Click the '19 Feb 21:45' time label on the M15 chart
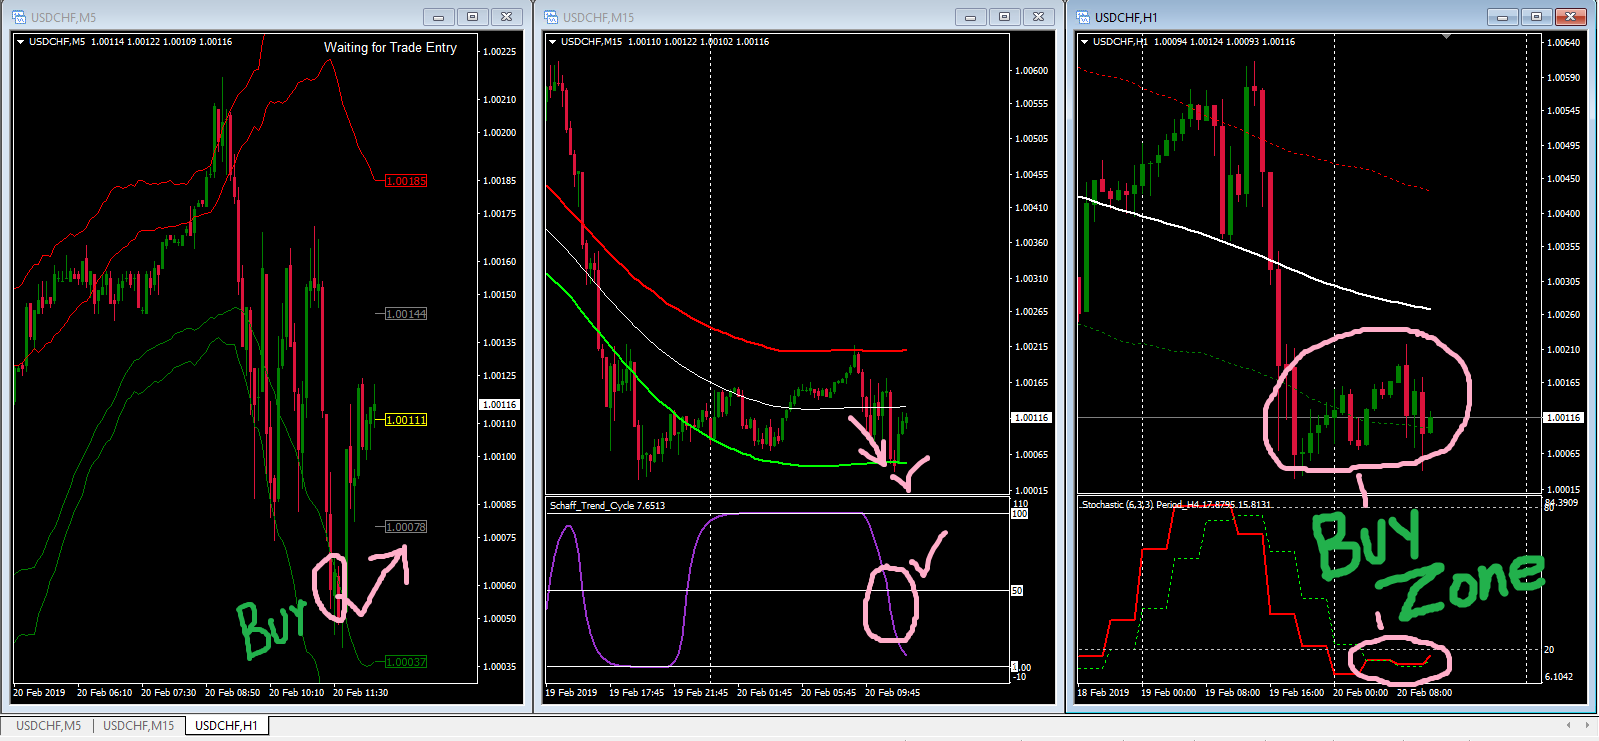 (x=700, y=692)
